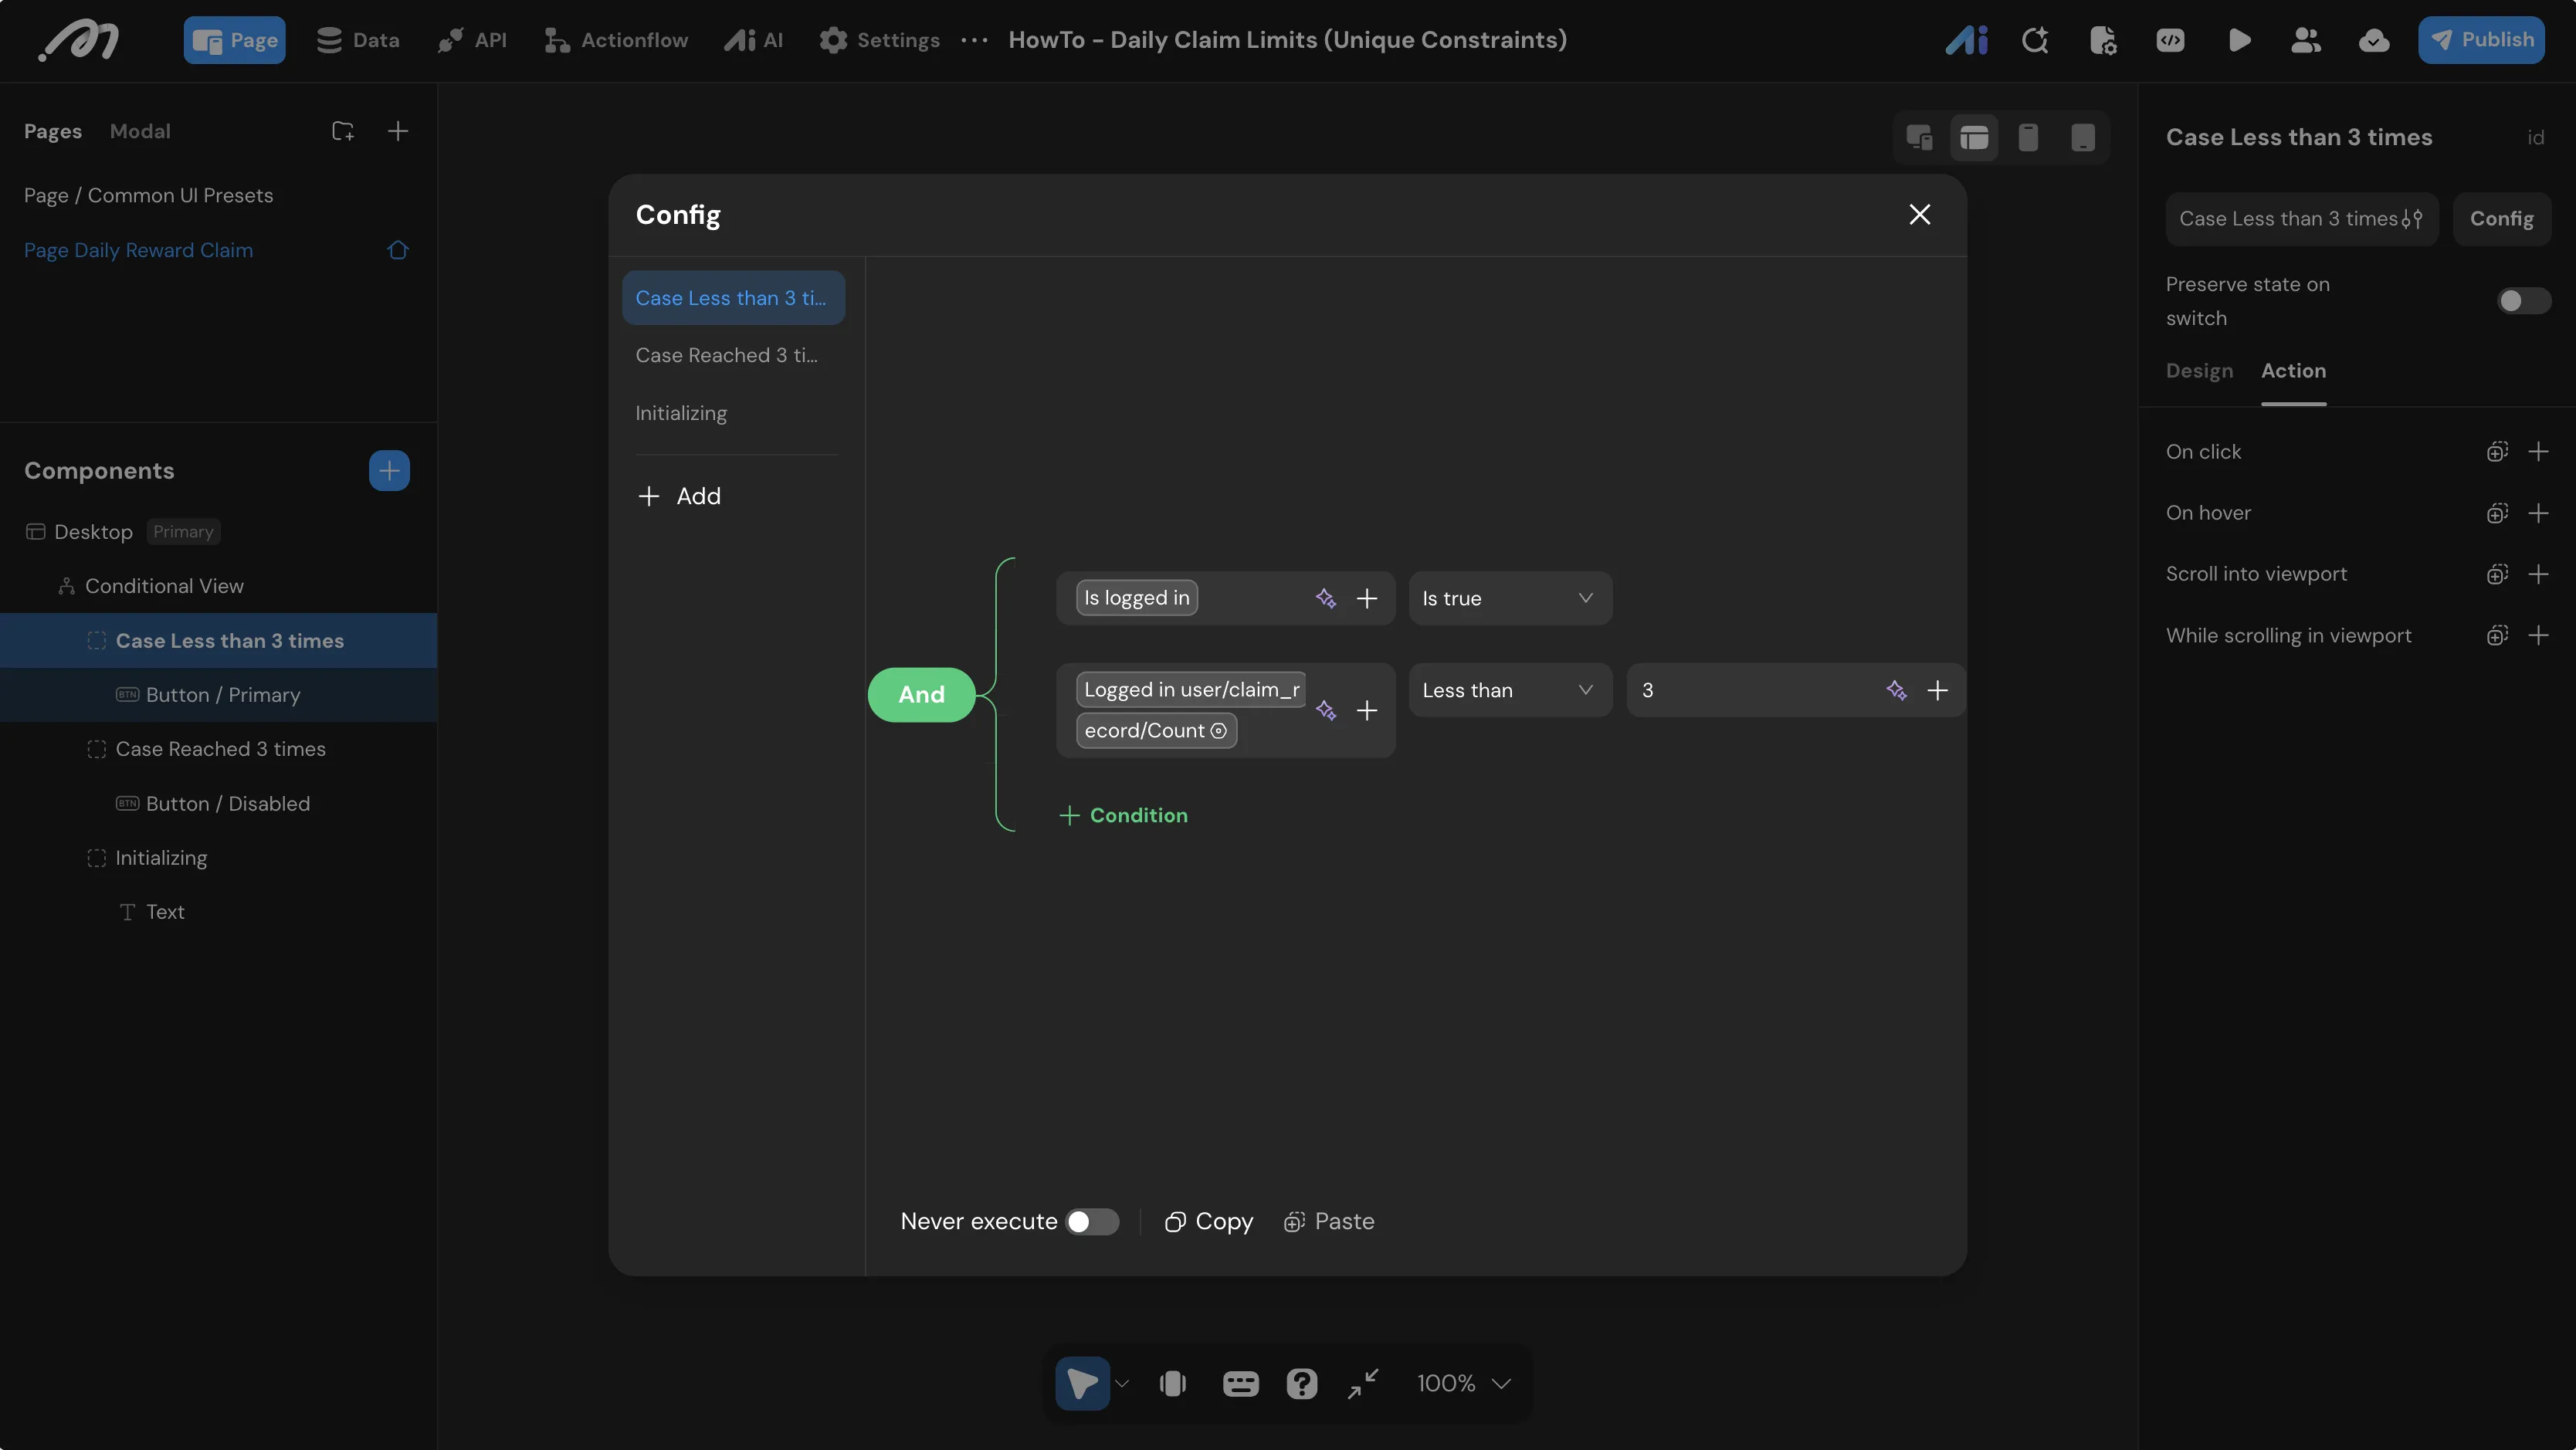The height and width of the screenshot is (1450, 2576).
Task: Switch to the Design tab in the right panel
Action: coord(2199,371)
